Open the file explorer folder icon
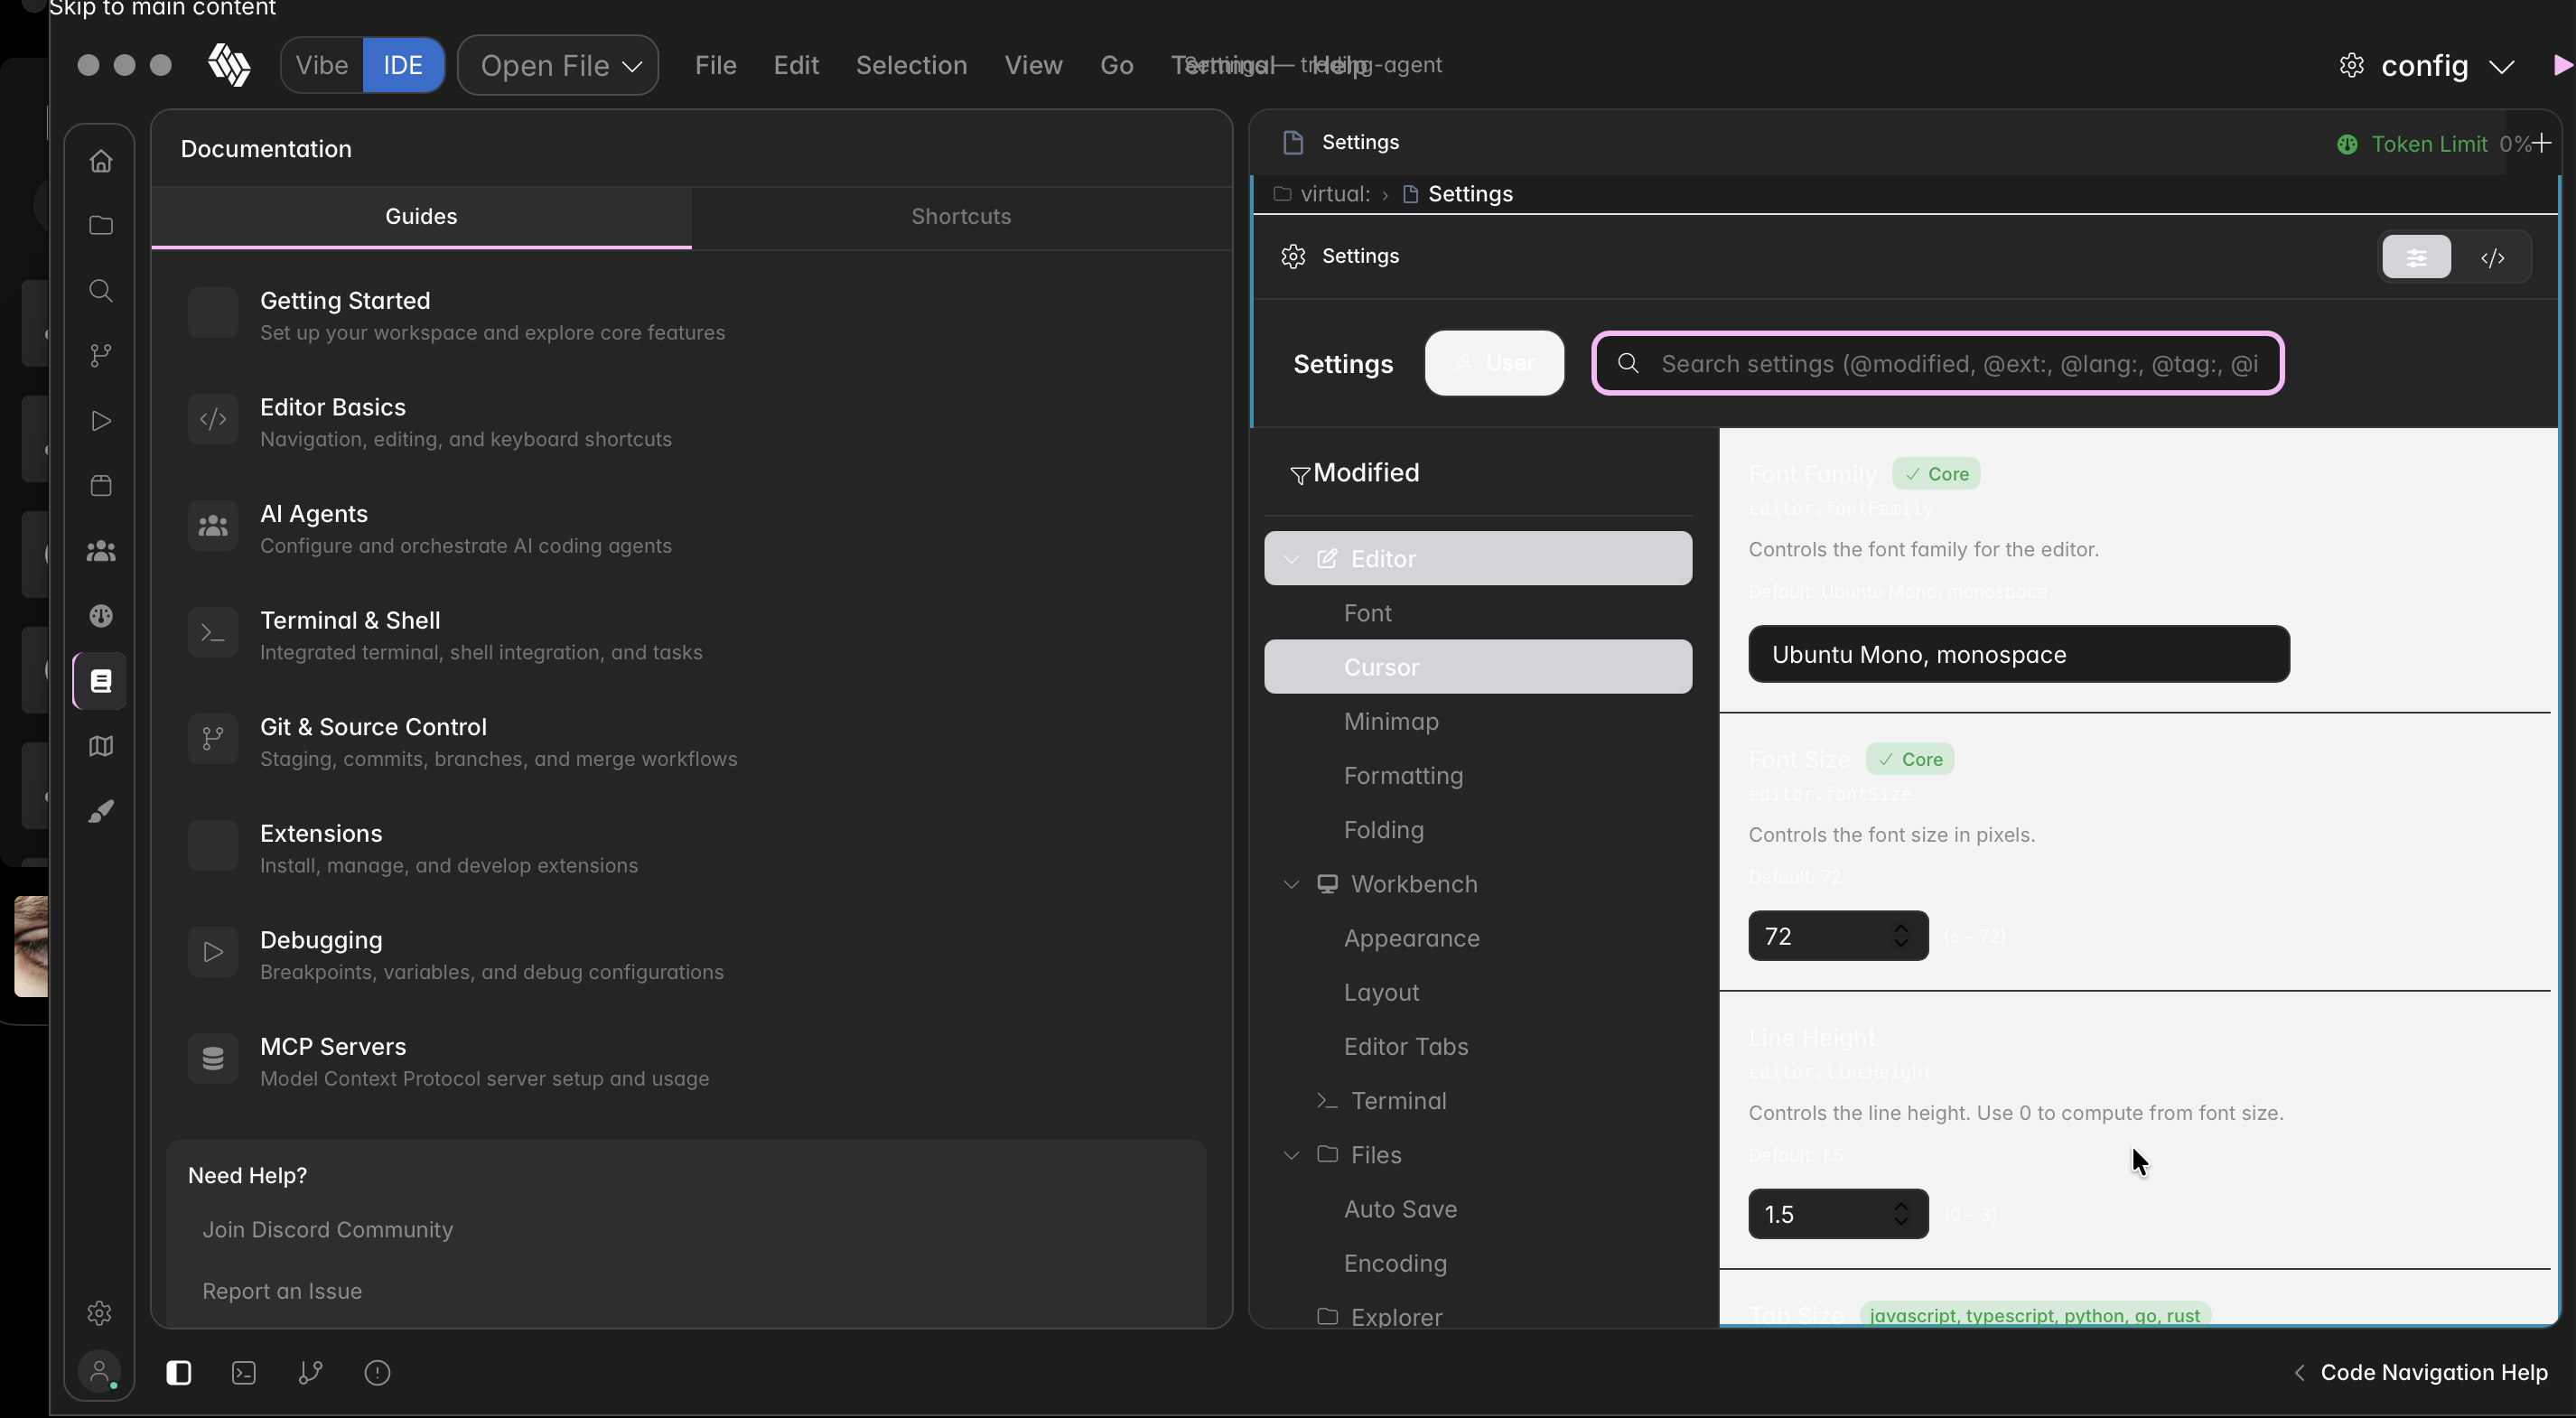The image size is (2576, 1418). point(100,226)
